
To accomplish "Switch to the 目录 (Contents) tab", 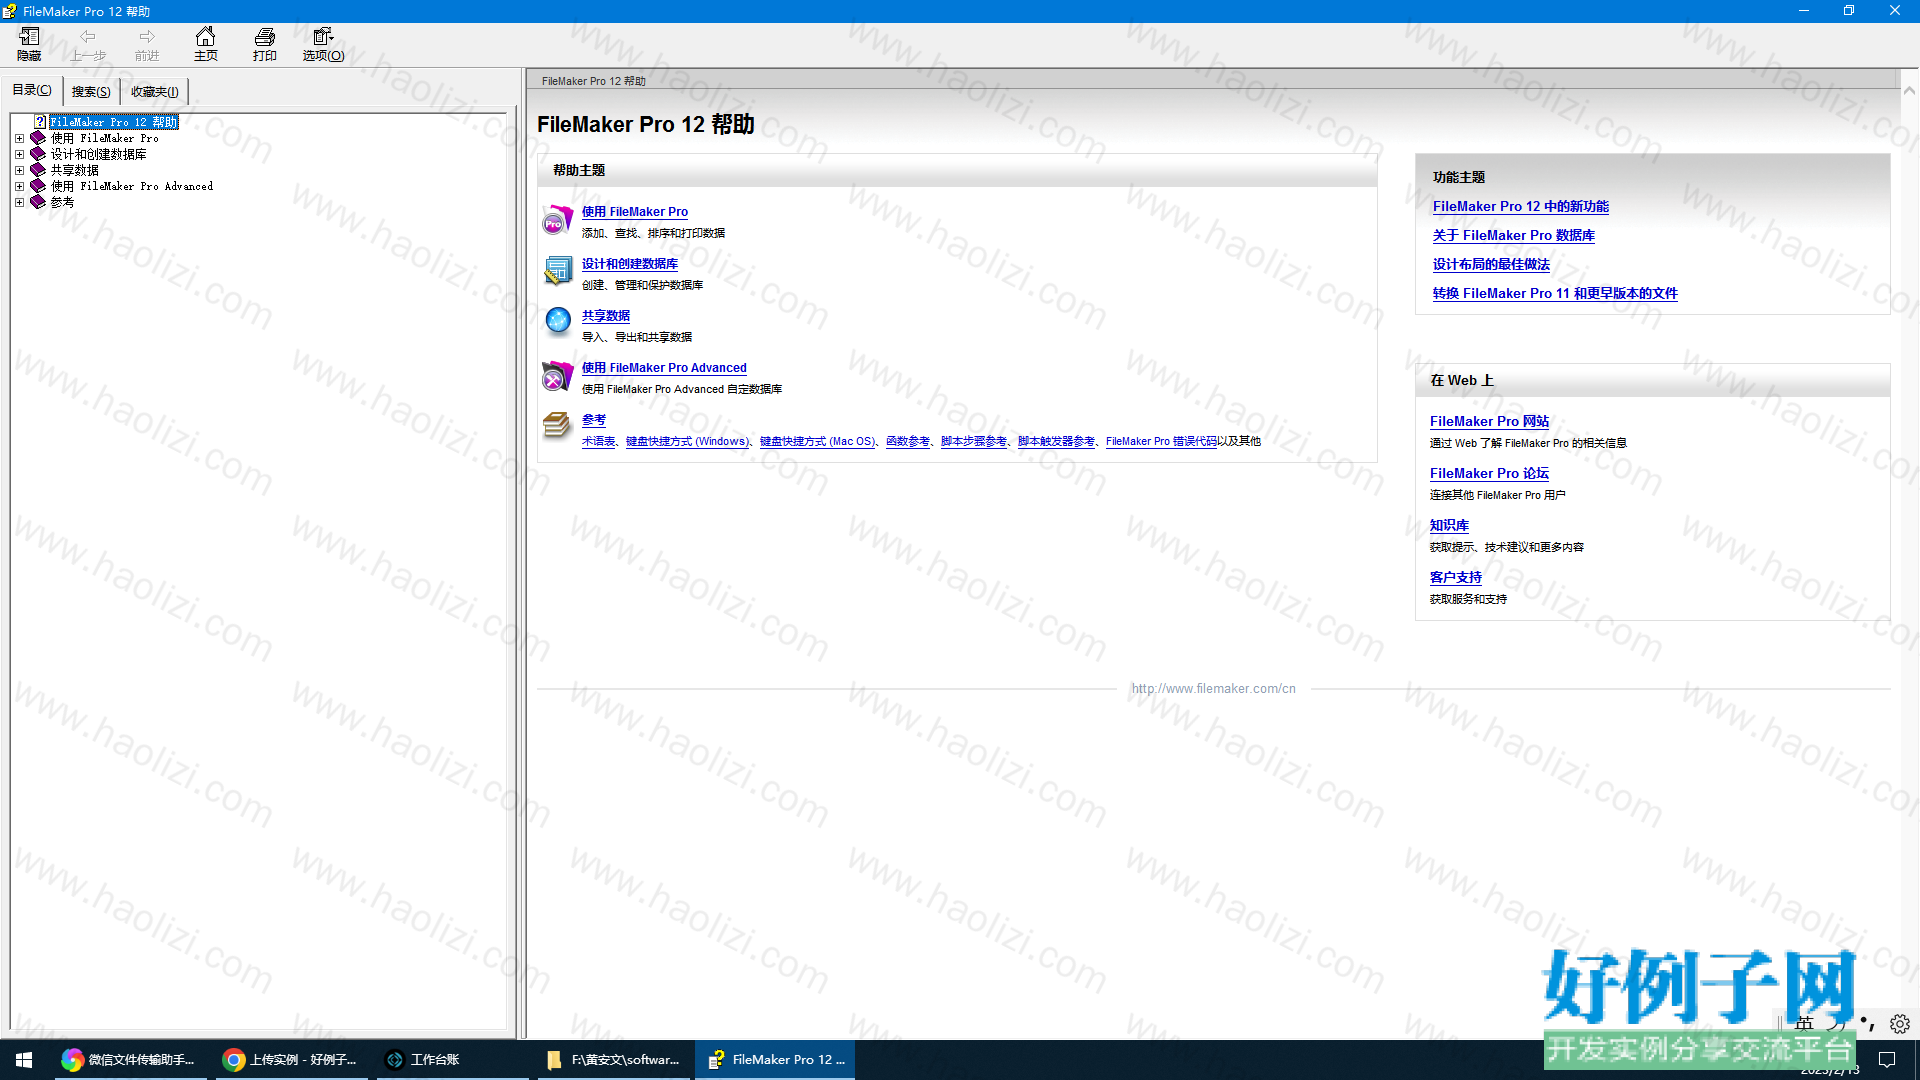I will pyautogui.click(x=32, y=90).
